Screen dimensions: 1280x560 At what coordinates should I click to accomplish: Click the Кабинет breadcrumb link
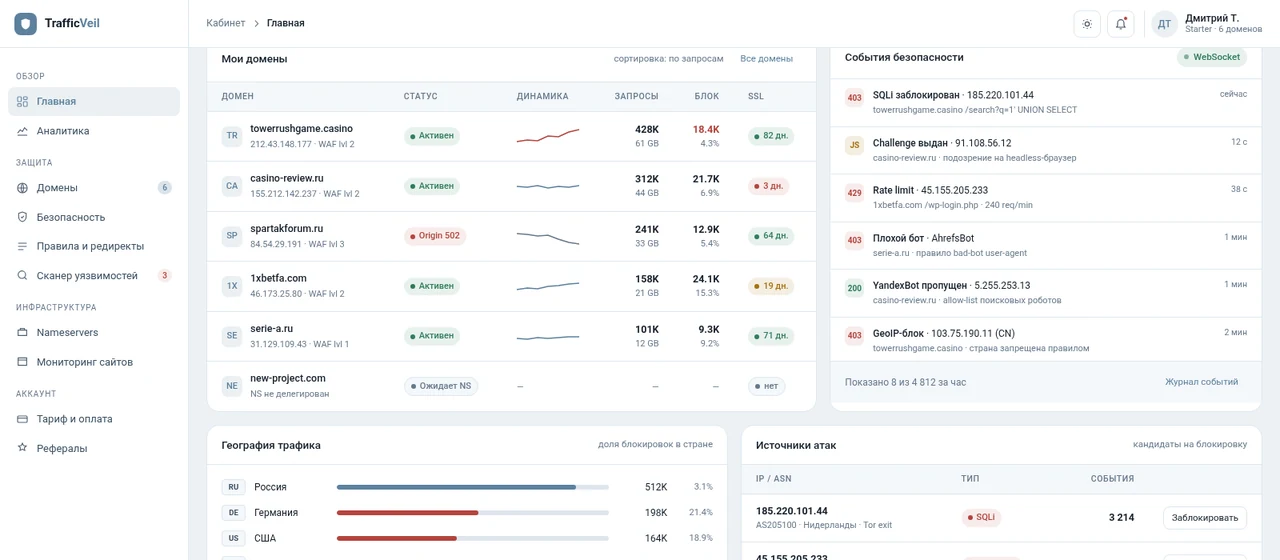pyautogui.click(x=225, y=23)
